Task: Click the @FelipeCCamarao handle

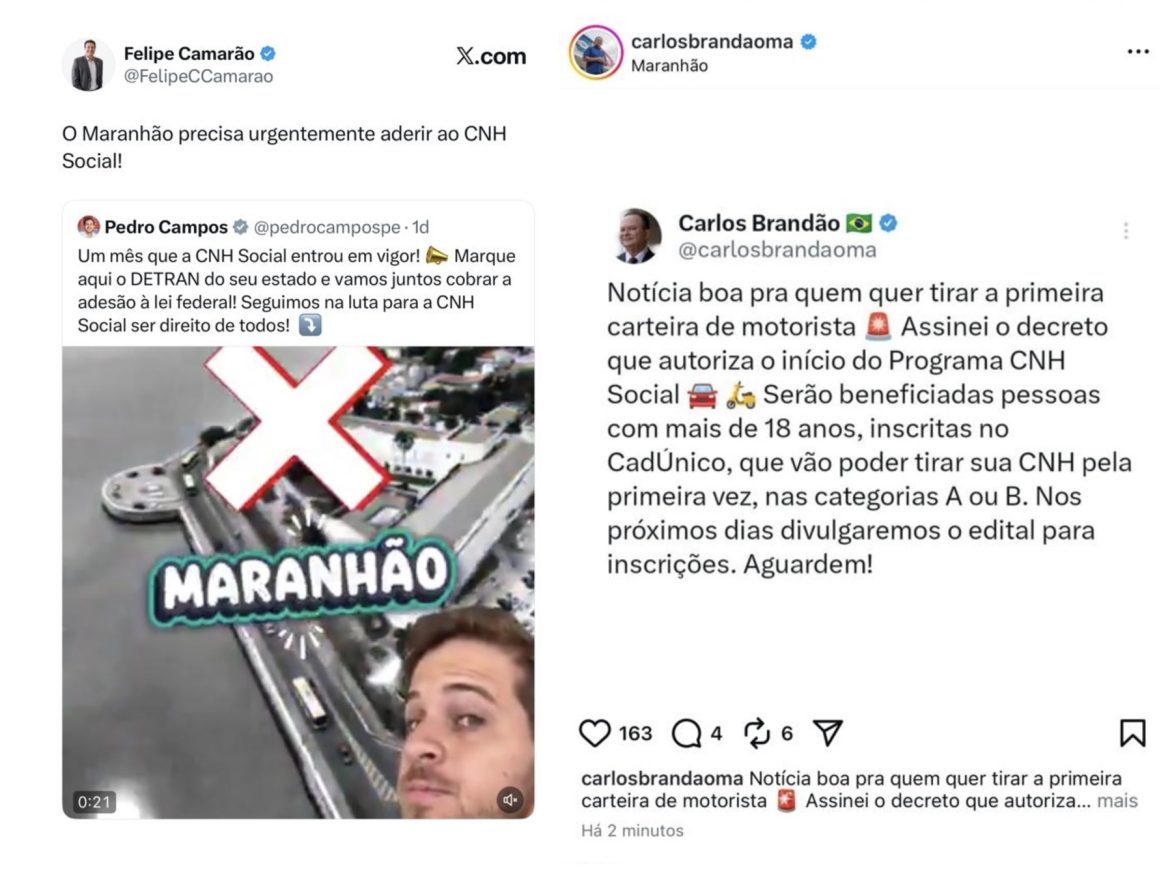Action: tap(198, 76)
